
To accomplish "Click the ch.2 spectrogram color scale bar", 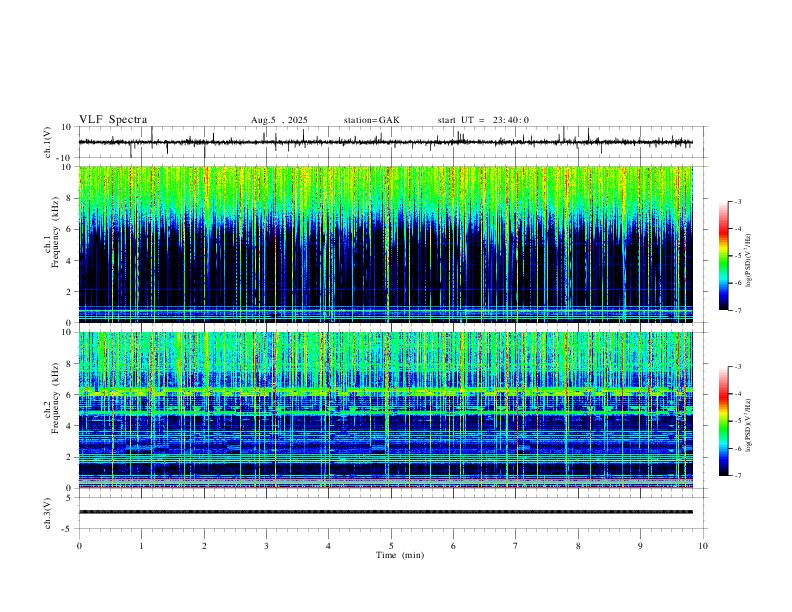I will [x=723, y=421].
